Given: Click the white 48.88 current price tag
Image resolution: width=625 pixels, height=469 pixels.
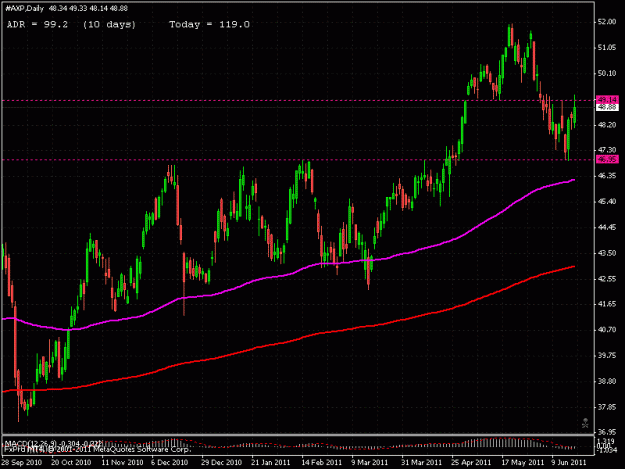Looking at the screenshot, I should pyautogui.click(x=607, y=107).
